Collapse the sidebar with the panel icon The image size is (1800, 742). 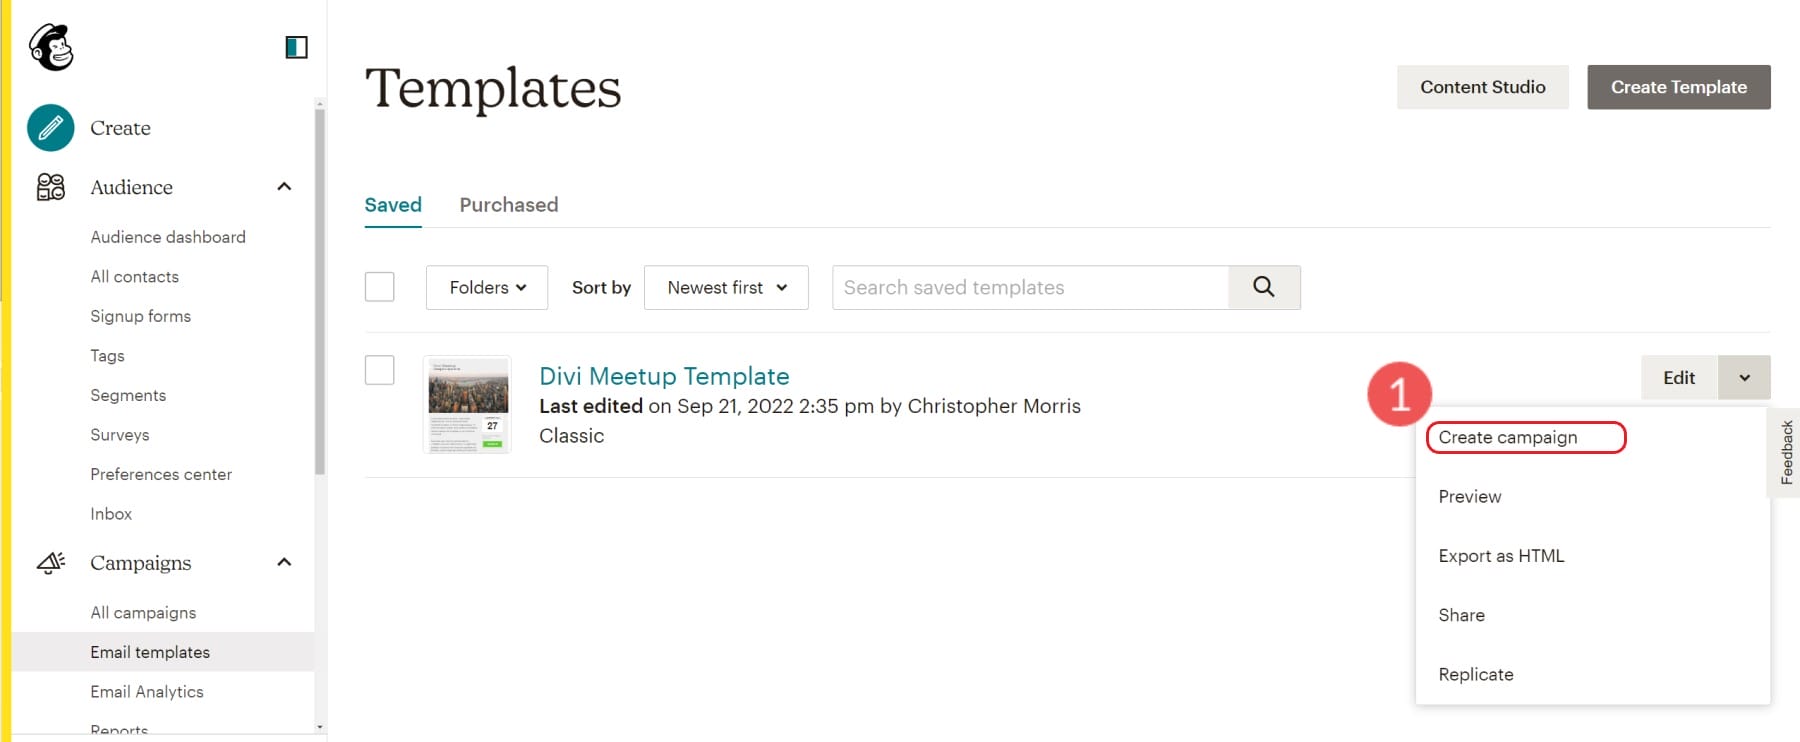tap(295, 47)
